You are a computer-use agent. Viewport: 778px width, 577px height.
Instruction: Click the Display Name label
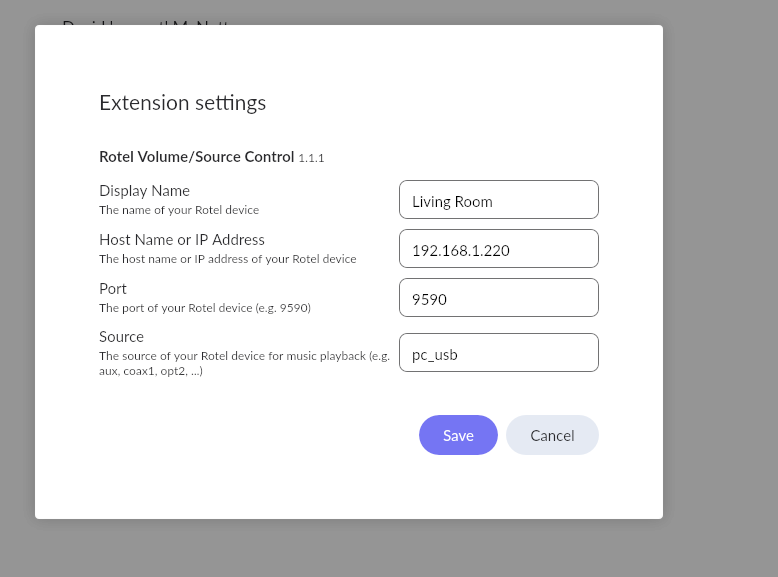point(144,191)
